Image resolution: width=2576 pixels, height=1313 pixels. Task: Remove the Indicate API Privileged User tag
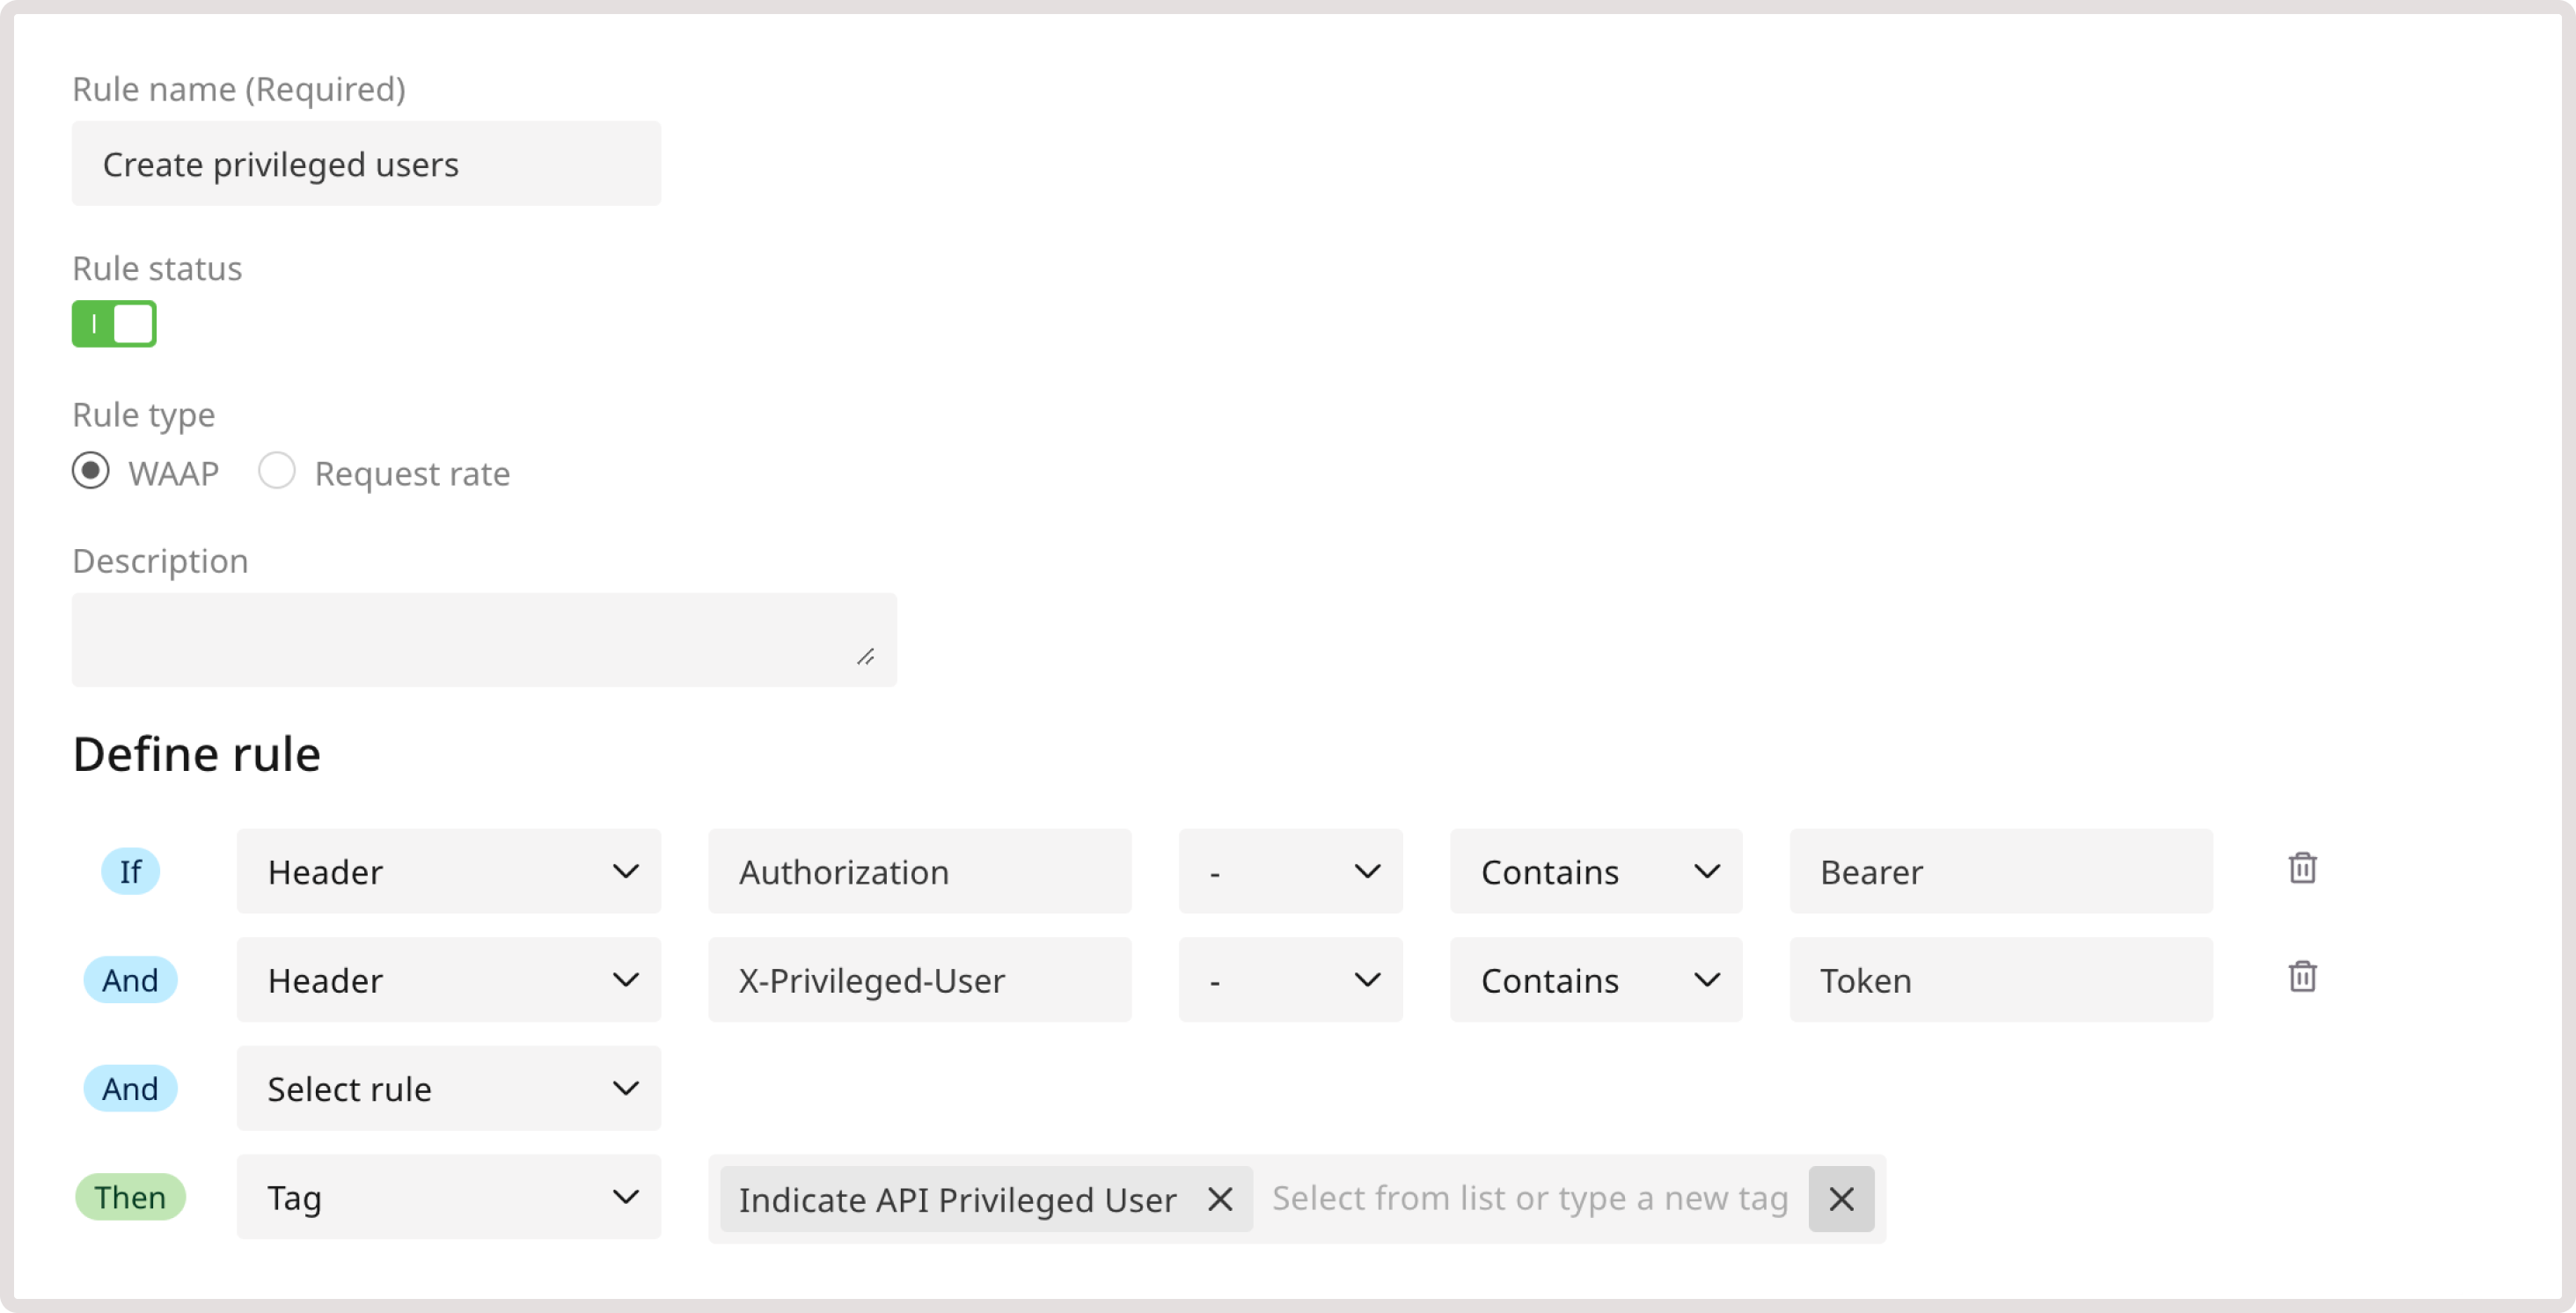click(x=1221, y=1199)
